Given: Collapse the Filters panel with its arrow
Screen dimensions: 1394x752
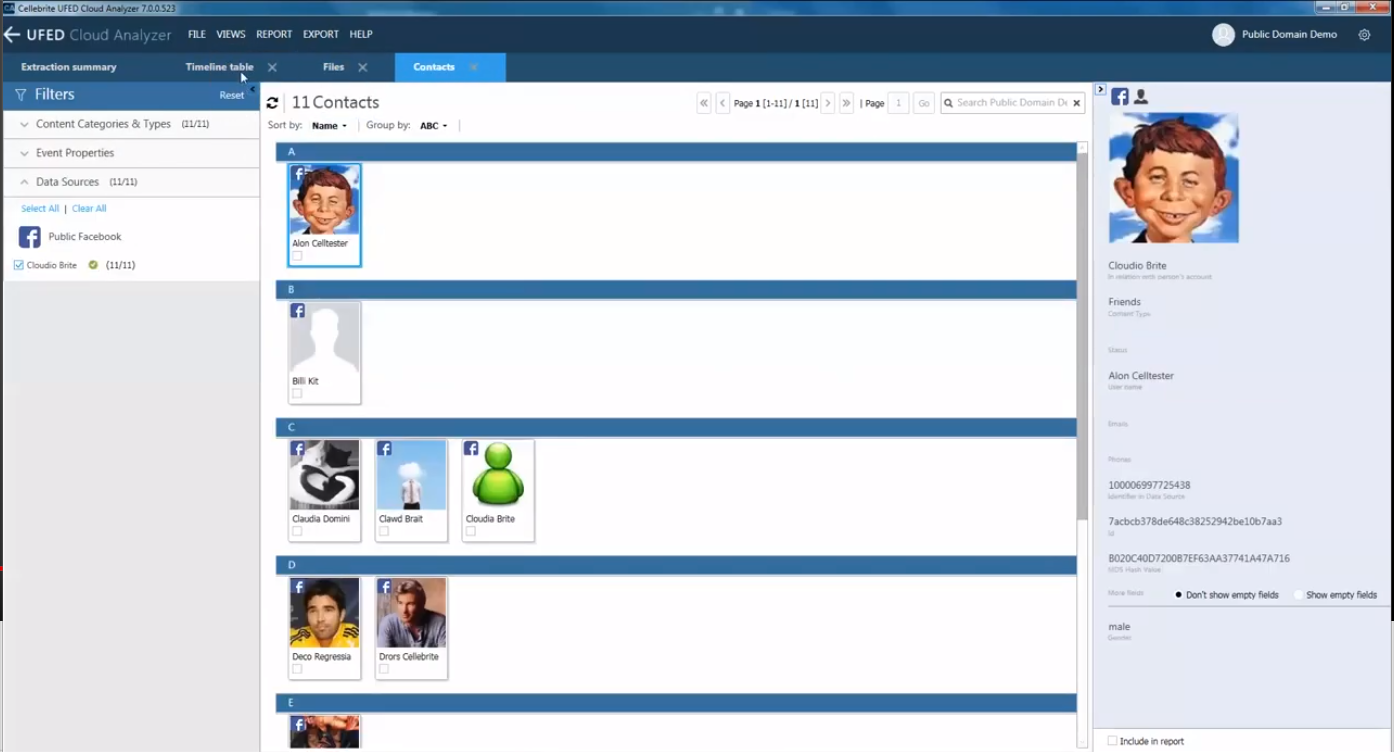Looking at the screenshot, I should pos(252,89).
